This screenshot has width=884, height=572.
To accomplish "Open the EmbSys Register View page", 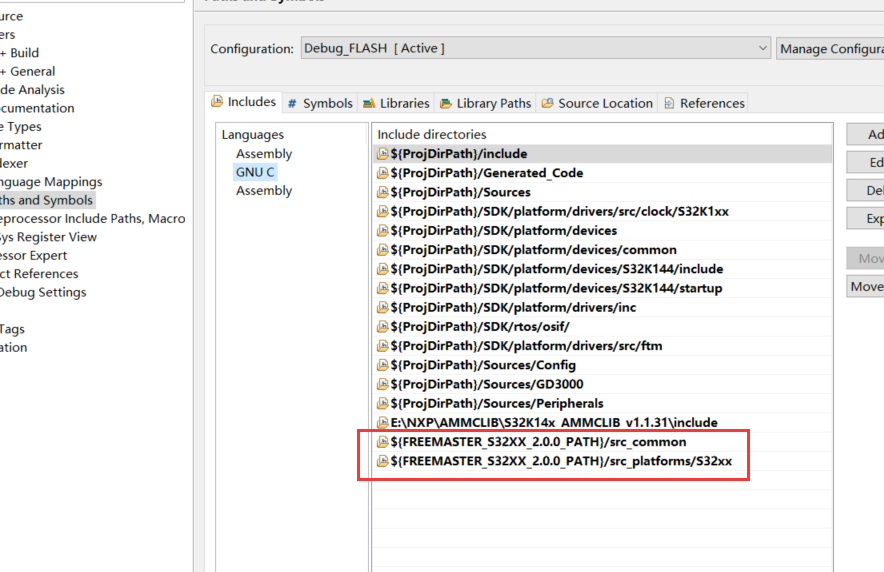I will (x=48, y=237).
